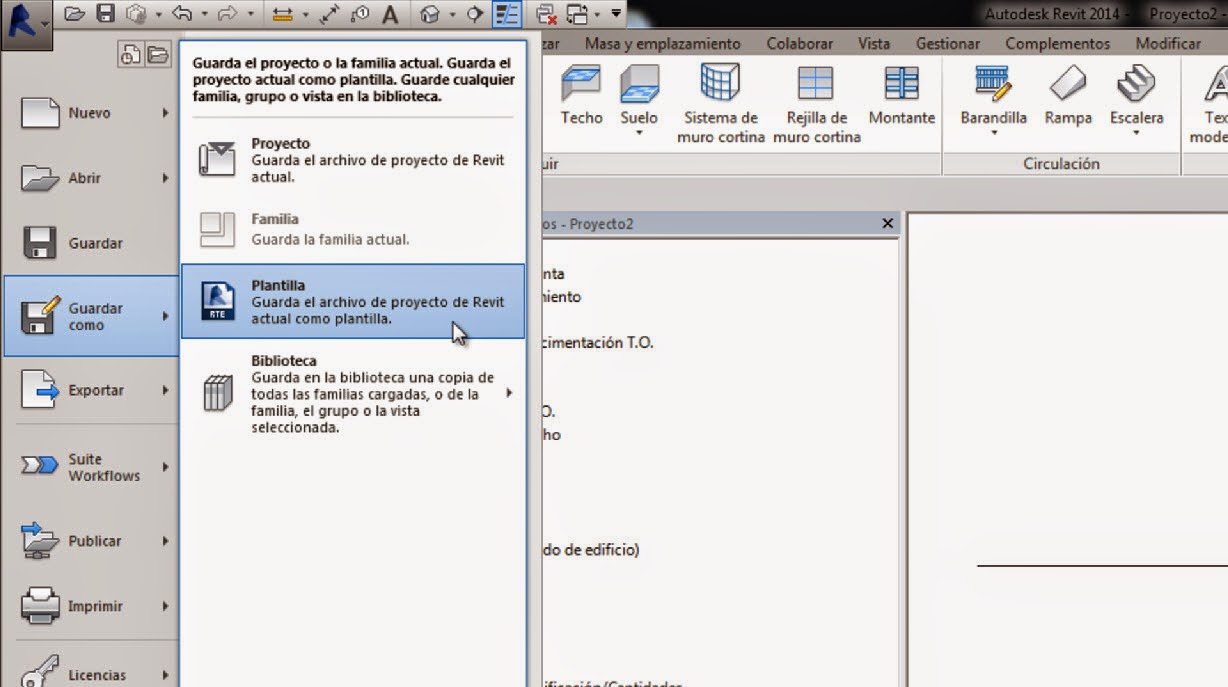Expand the Suelo dropdown arrow
This screenshot has height=687, width=1228.
pos(639,134)
